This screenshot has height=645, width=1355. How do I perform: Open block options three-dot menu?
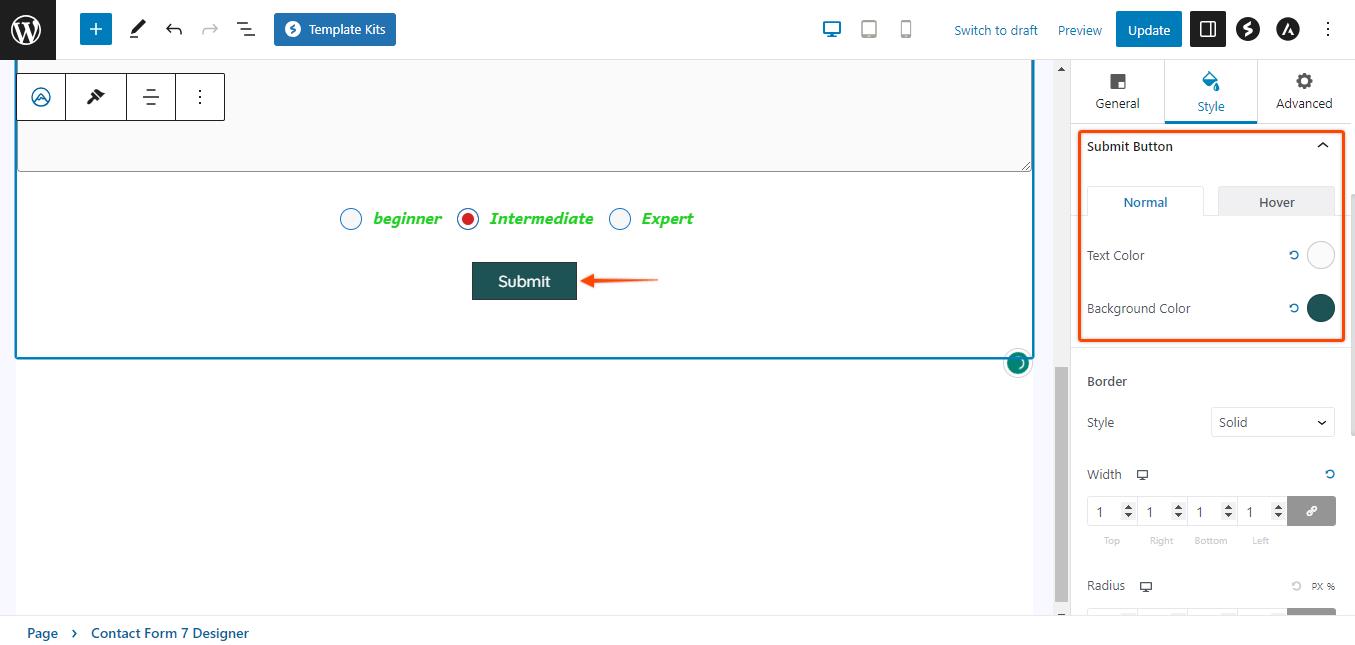[x=200, y=97]
